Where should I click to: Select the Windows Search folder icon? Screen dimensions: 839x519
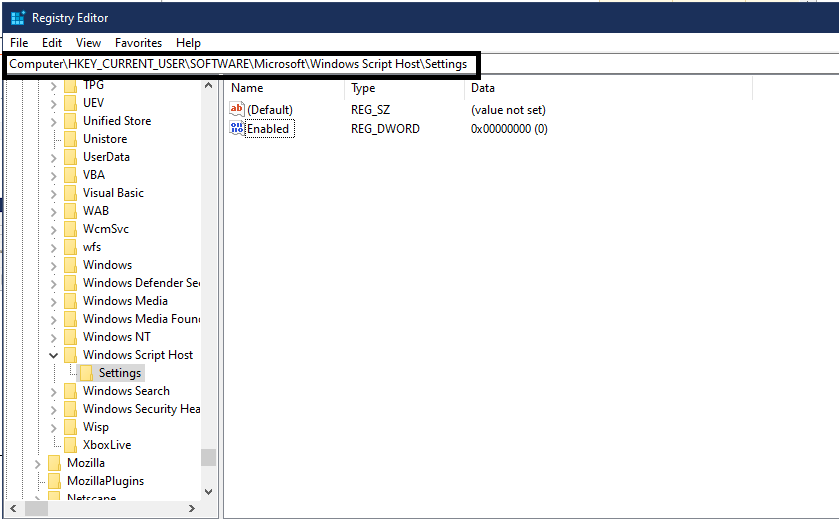pyautogui.click(x=70, y=391)
